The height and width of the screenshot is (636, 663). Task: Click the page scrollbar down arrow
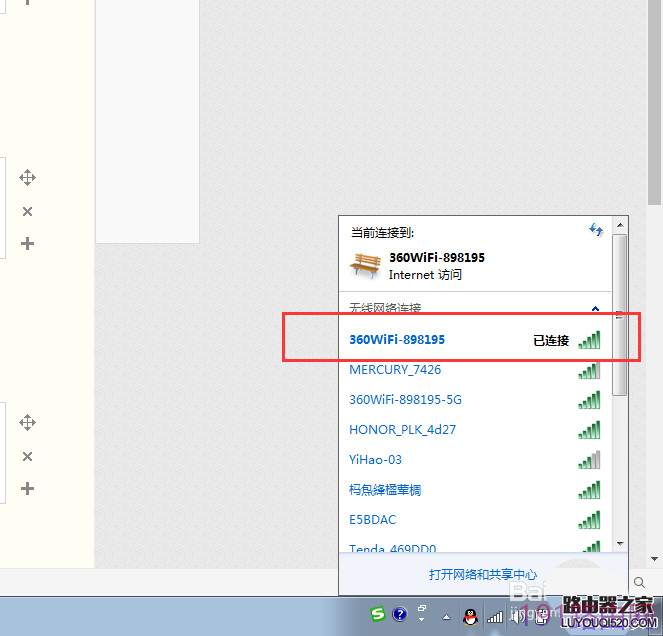tap(655, 559)
